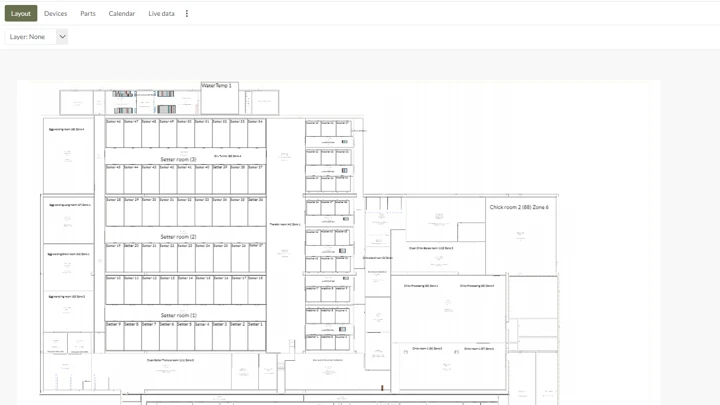Choose the Setter 46 unit
Image resolution: width=720 pixels, height=405 pixels.
click(x=114, y=133)
